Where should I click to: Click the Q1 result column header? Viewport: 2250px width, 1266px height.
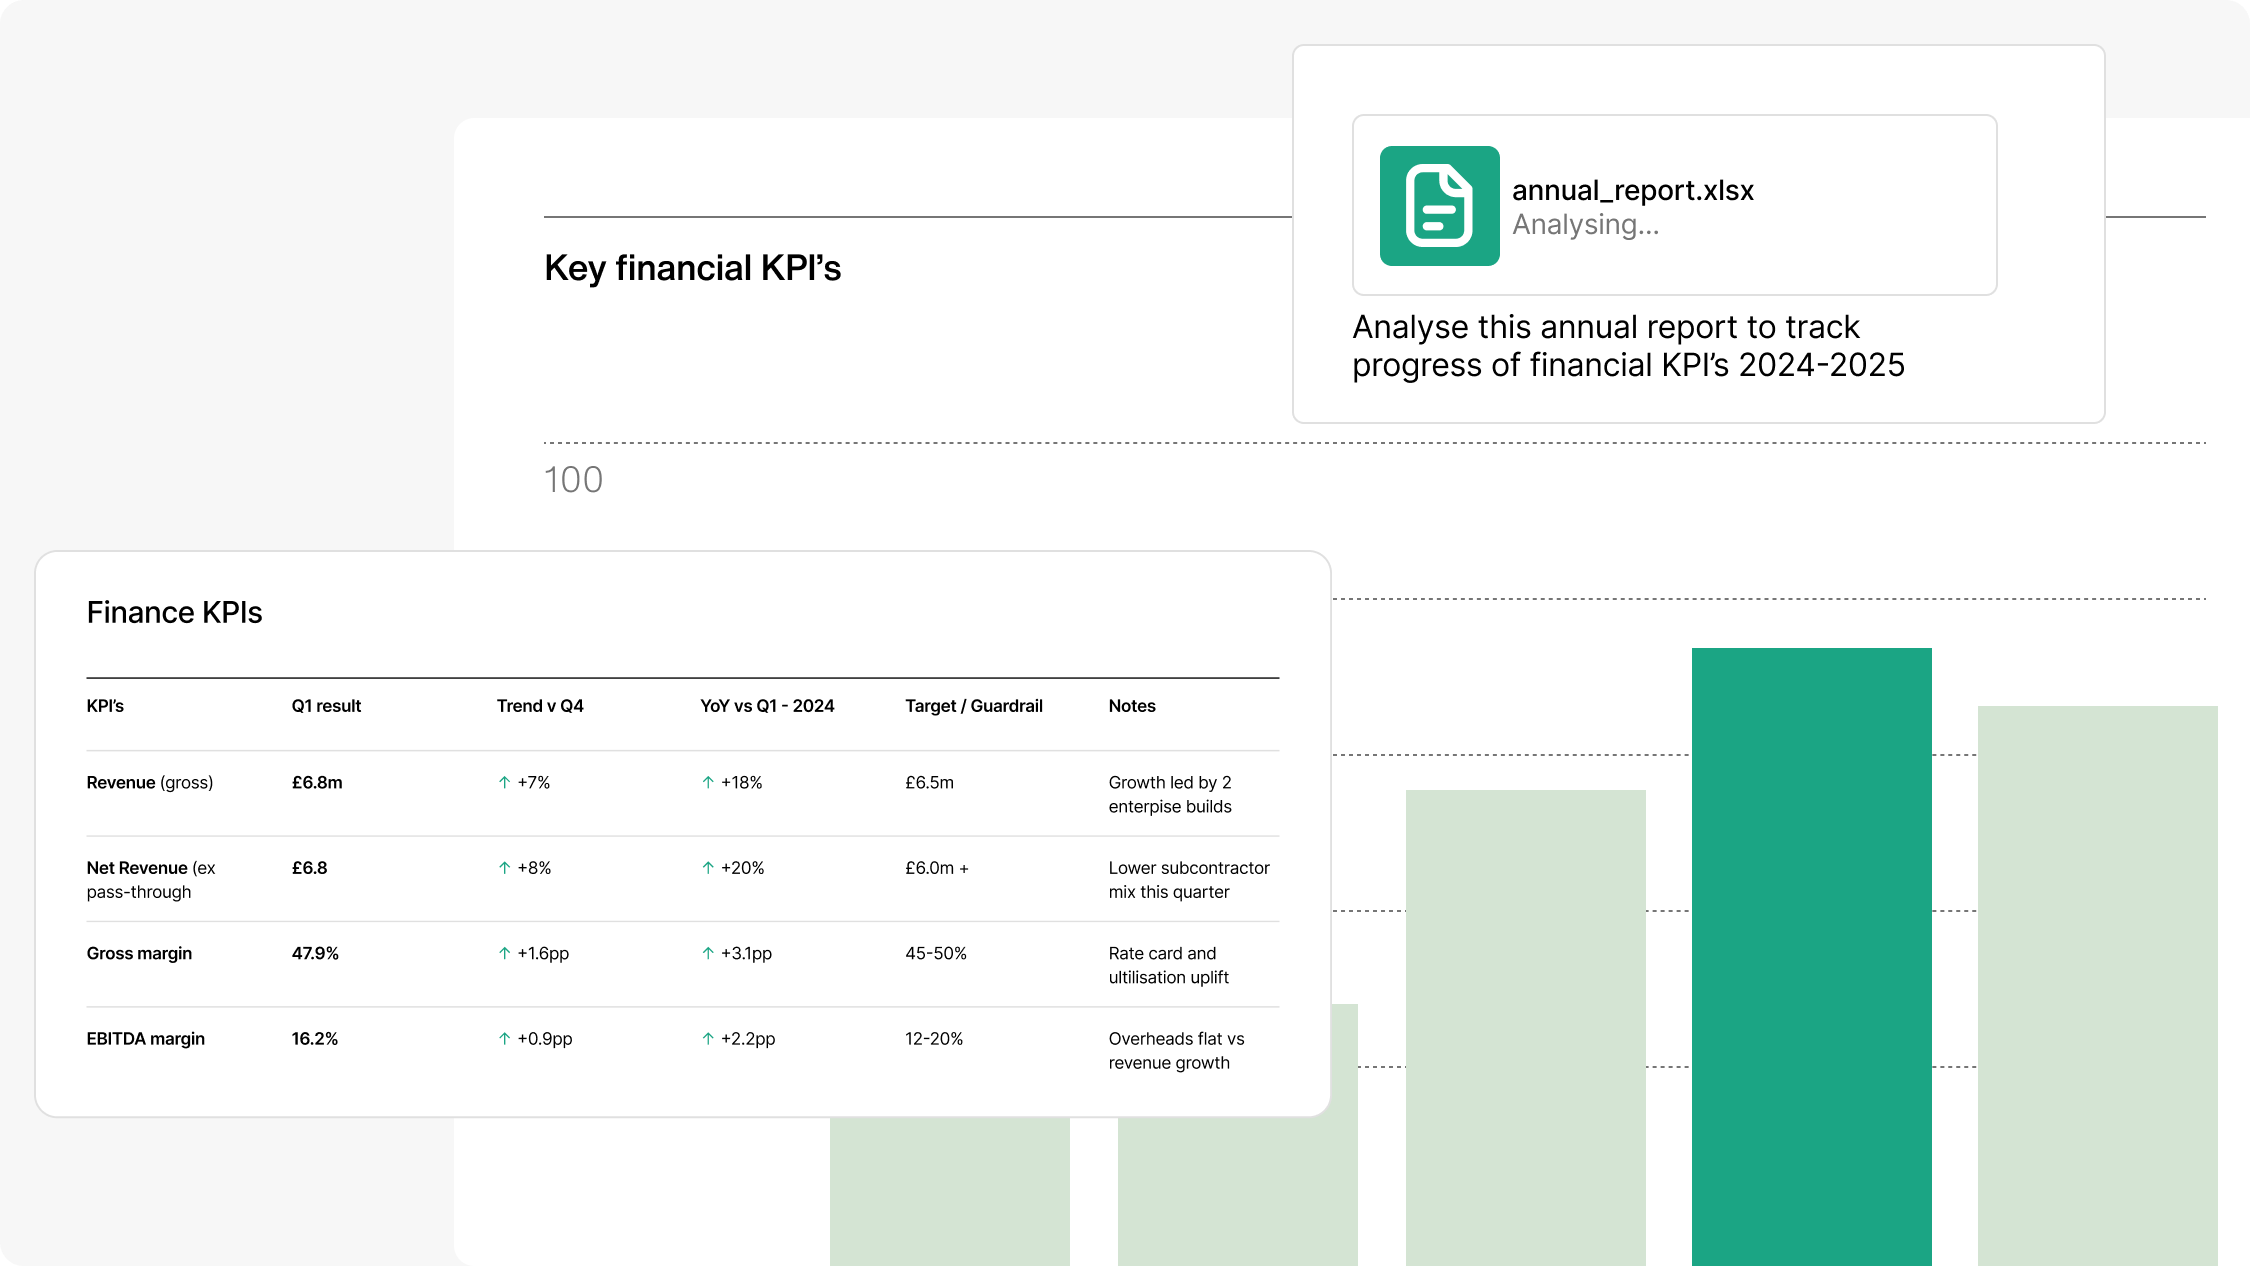(x=326, y=706)
